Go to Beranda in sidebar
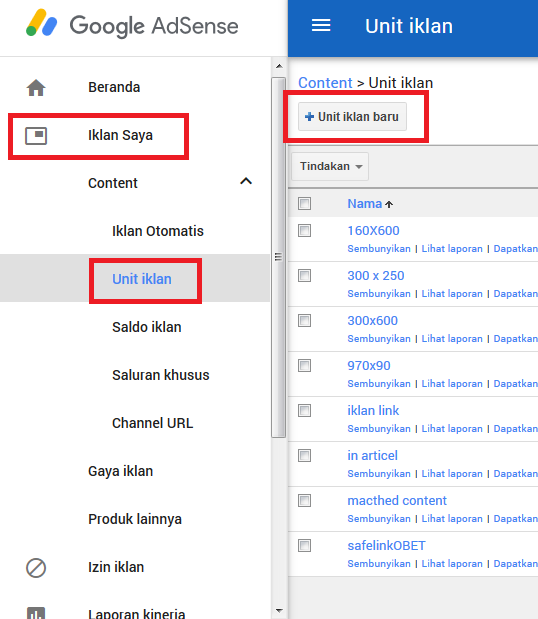Viewport: 538px width, 619px height. click(114, 87)
